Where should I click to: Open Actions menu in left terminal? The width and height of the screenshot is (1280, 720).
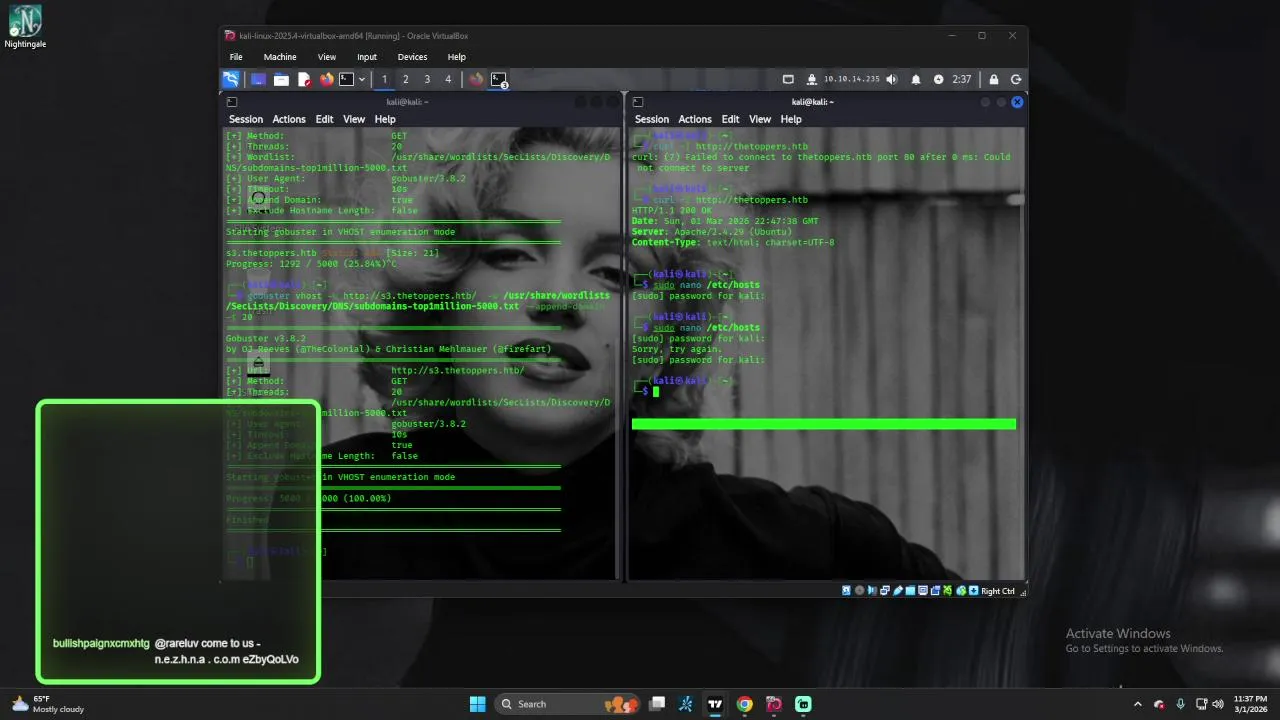[x=289, y=119]
